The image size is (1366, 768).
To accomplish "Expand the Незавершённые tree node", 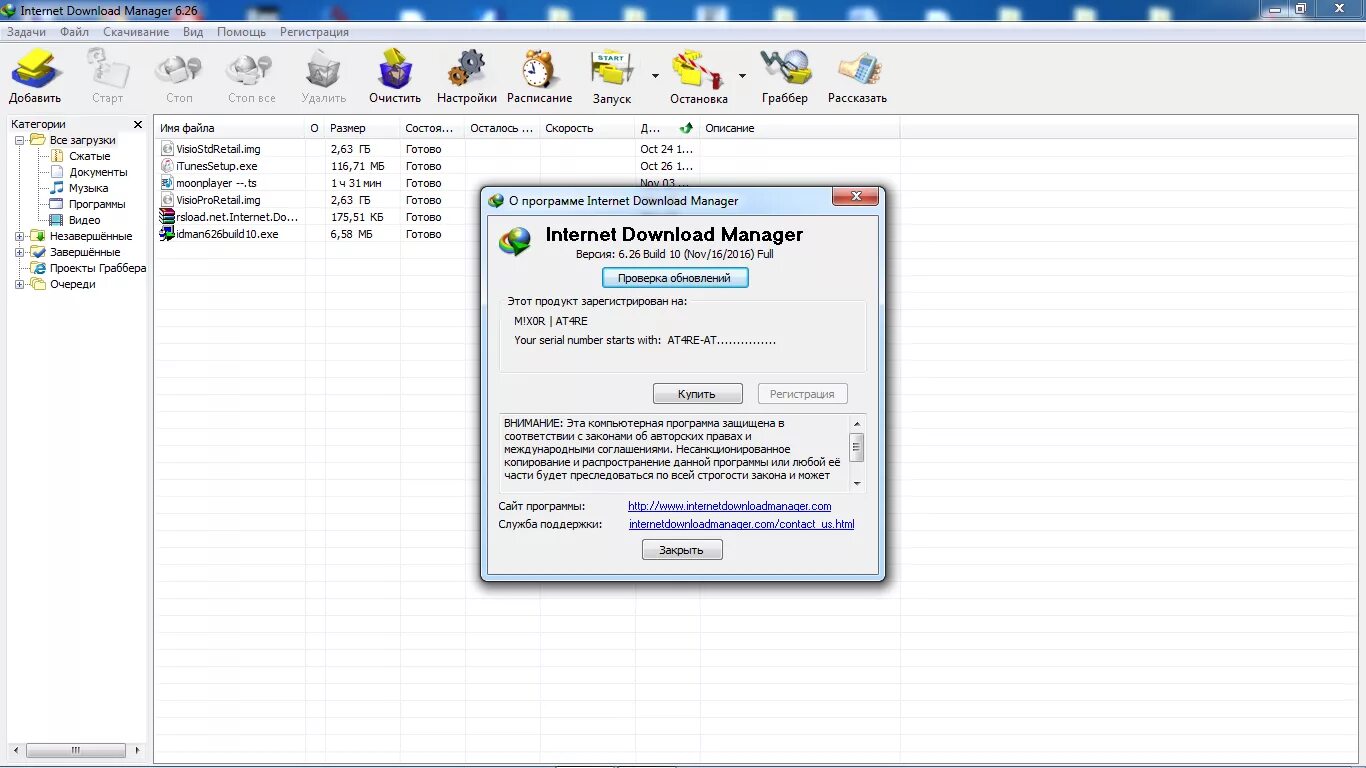I will click(19, 237).
